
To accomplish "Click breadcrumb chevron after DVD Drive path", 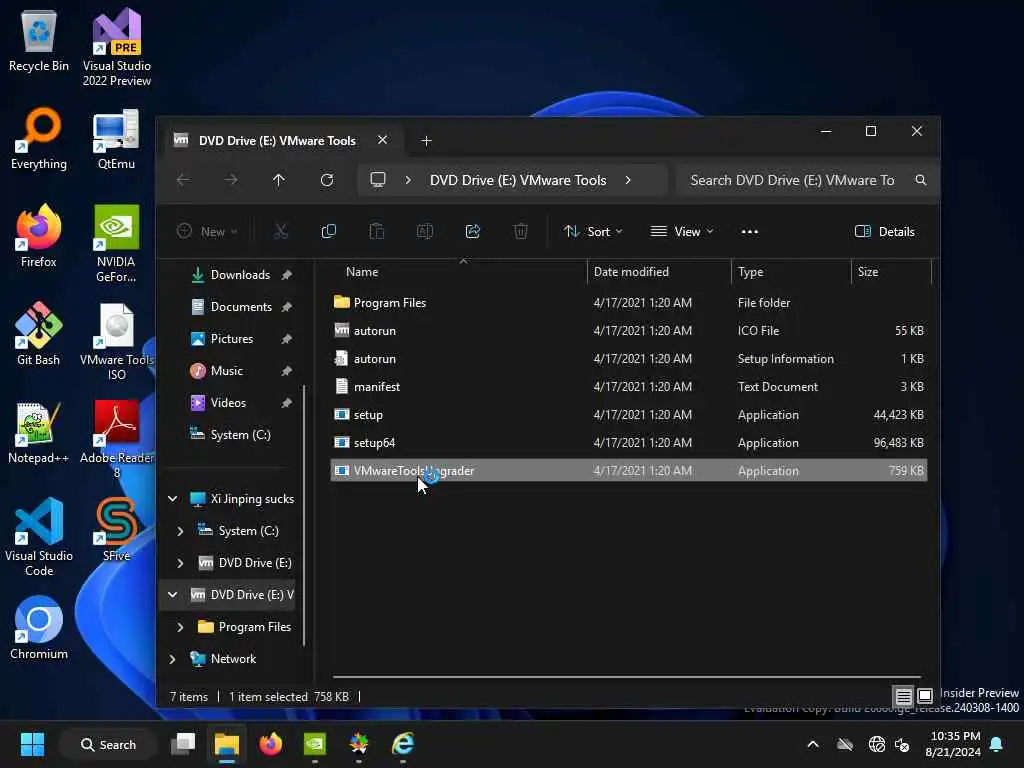I will click(x=628, y=180).
